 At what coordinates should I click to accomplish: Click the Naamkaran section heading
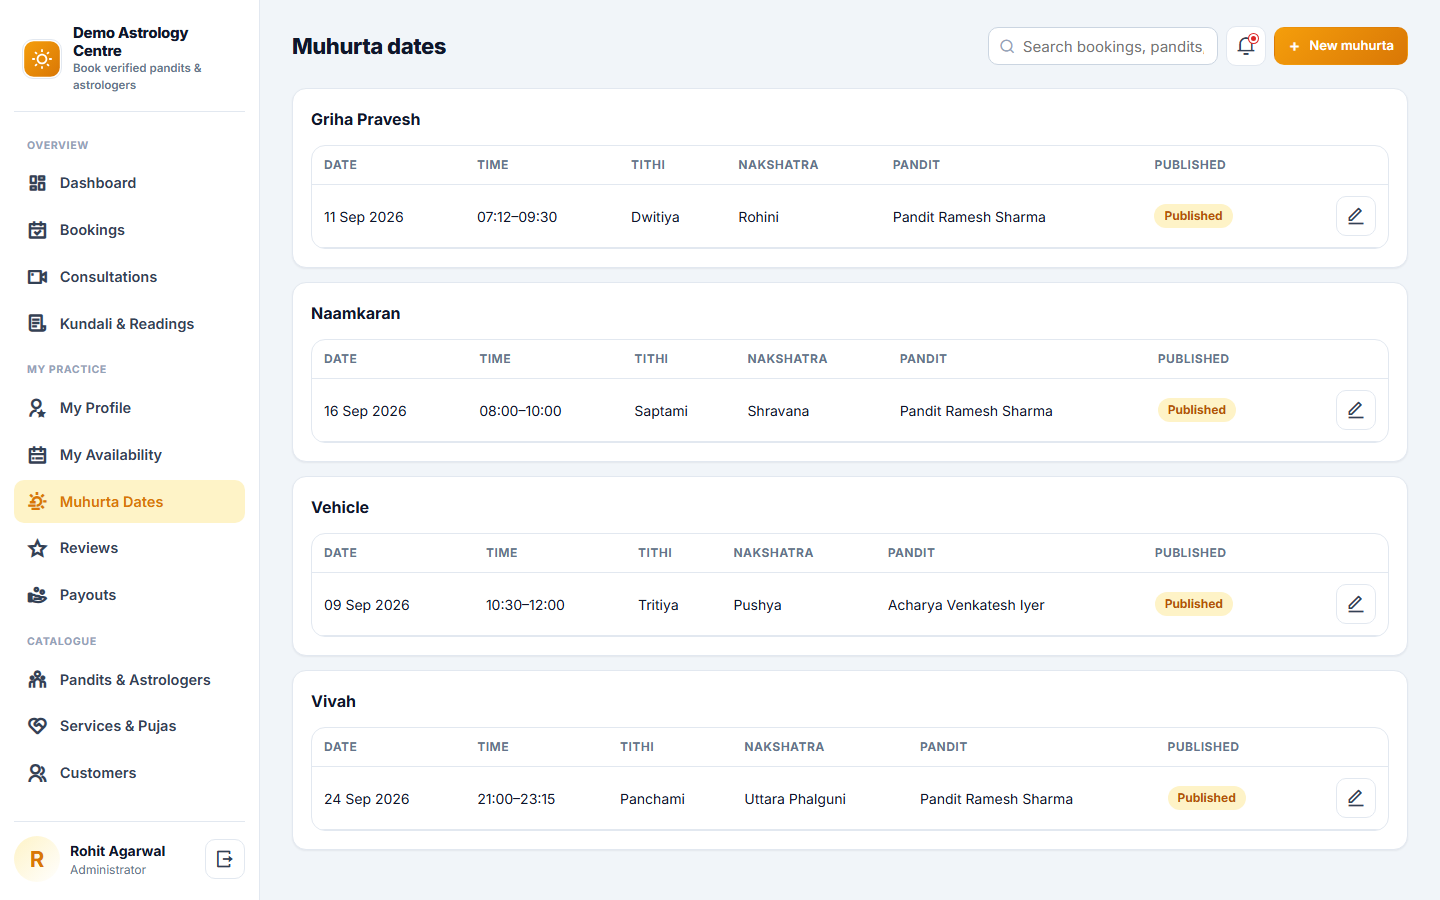click(x=355, y=313)
